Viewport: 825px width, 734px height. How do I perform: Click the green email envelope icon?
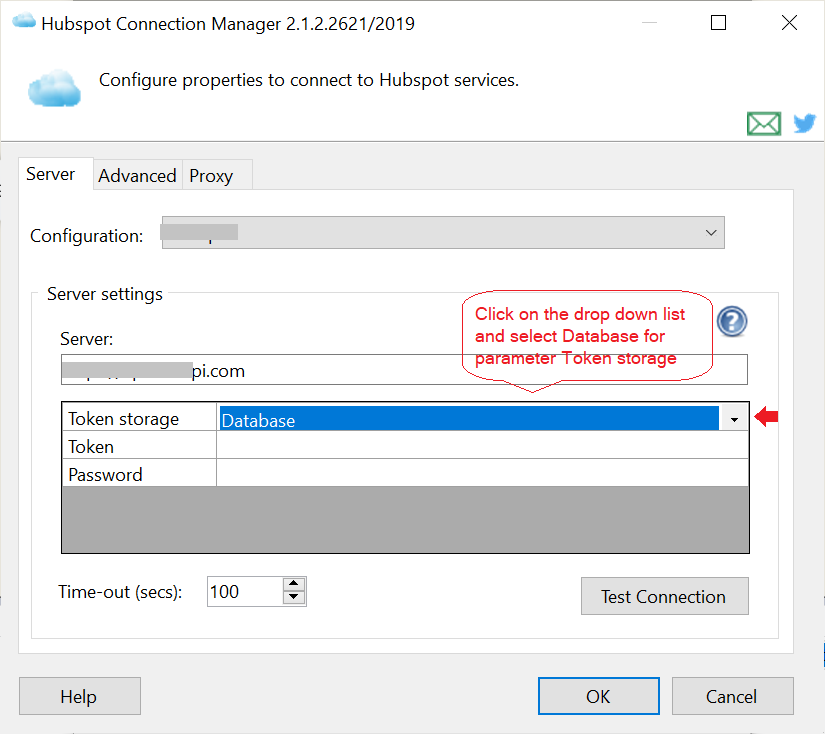[763, 124]
